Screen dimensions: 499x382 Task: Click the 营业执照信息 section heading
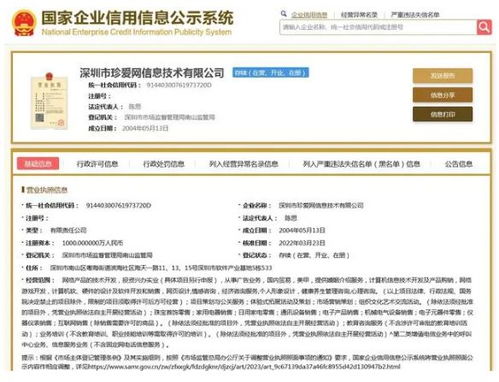coord(47,190)
